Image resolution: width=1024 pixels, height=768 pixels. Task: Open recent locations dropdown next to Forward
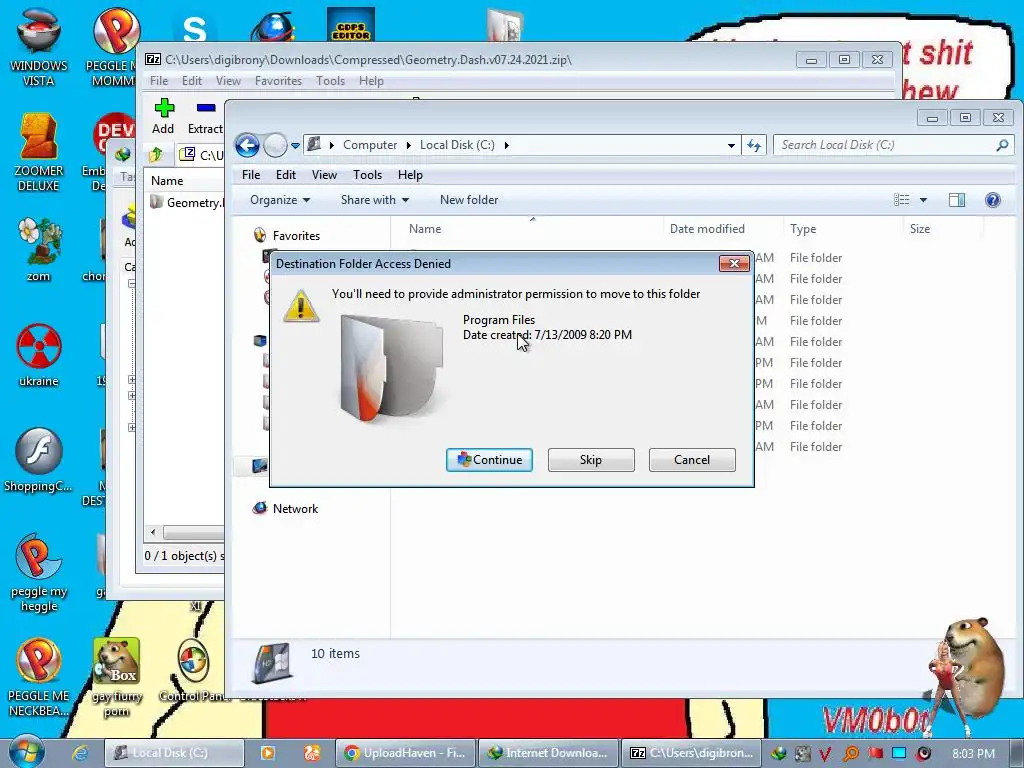click(x=295, y=146)
